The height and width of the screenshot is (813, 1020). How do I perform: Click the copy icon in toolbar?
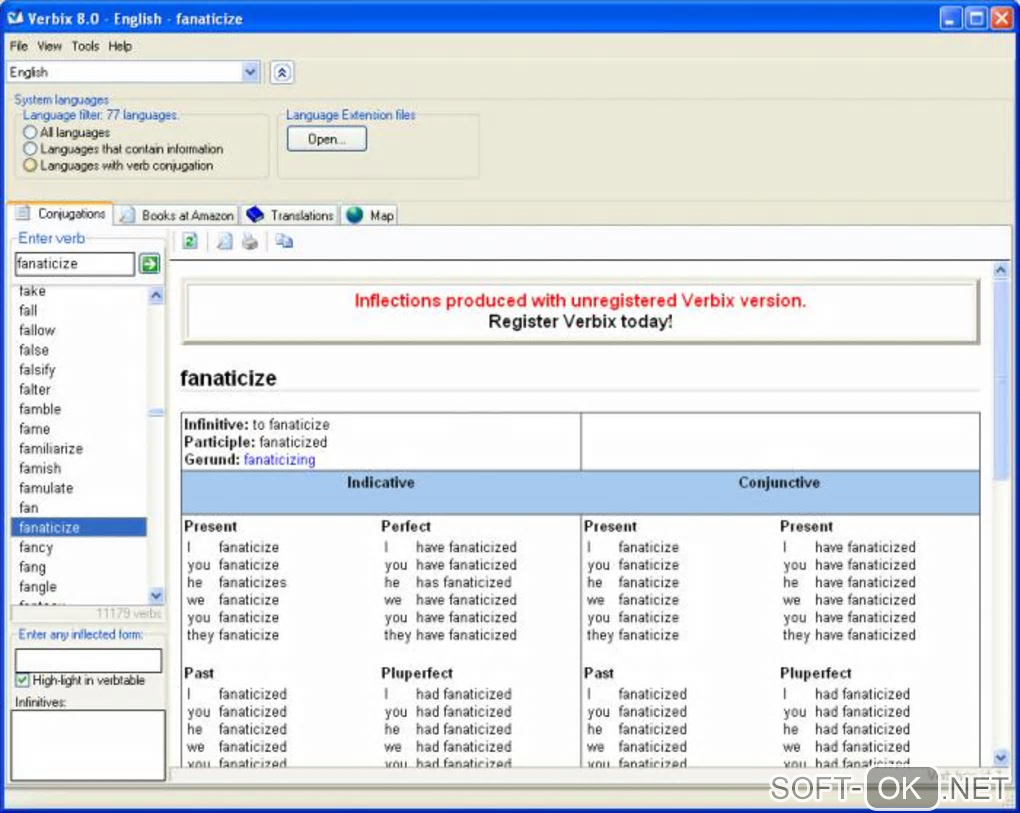284,241
